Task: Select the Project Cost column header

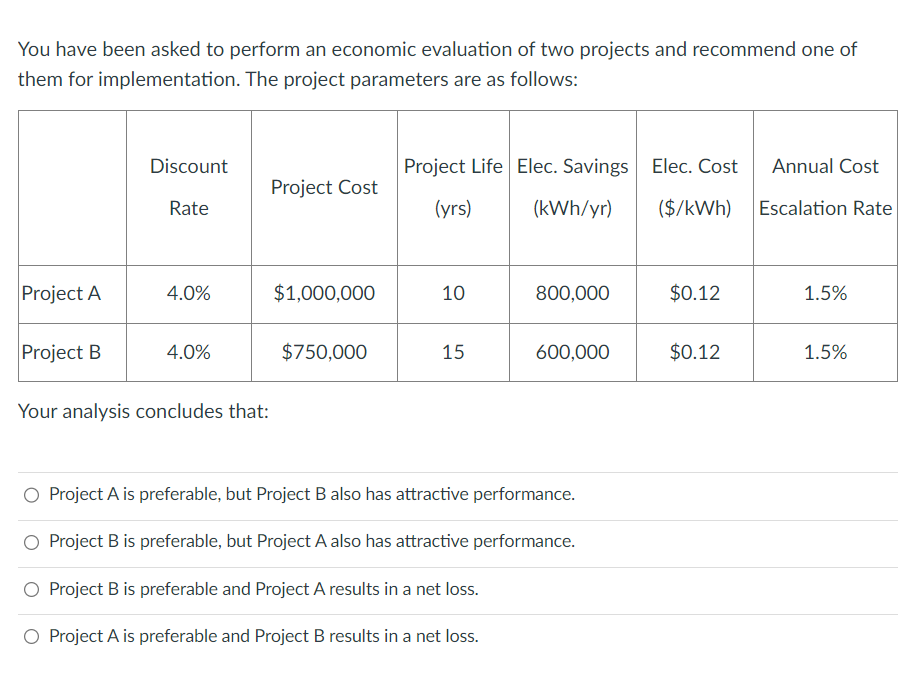Action: (x=324, y=187)
